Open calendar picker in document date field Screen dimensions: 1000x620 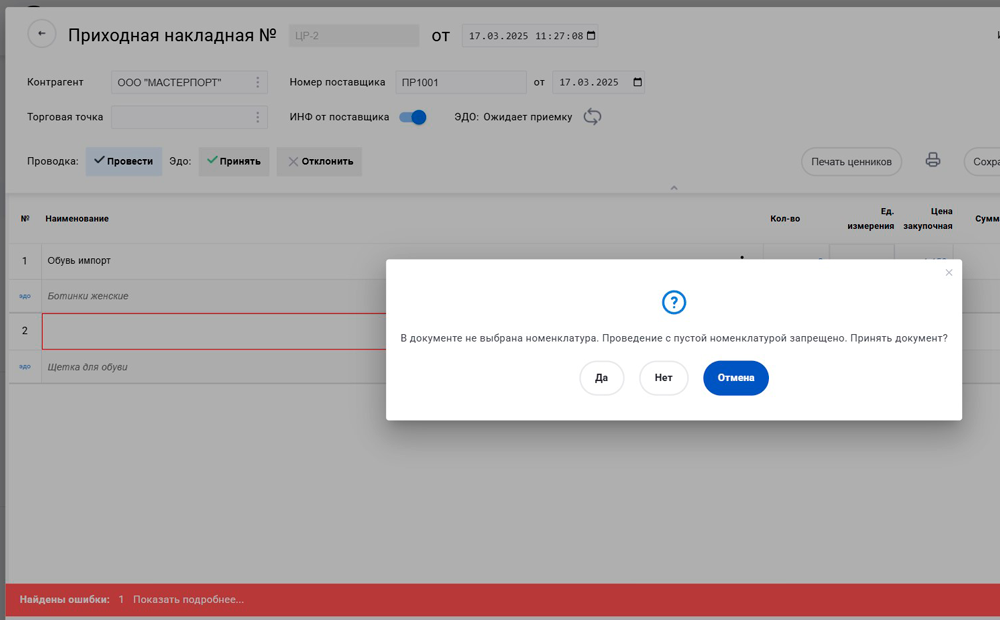point(591,36)
